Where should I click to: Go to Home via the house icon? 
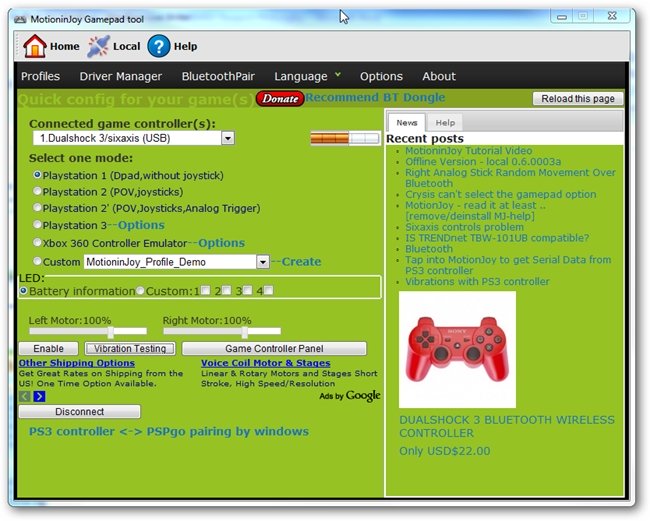34,46
